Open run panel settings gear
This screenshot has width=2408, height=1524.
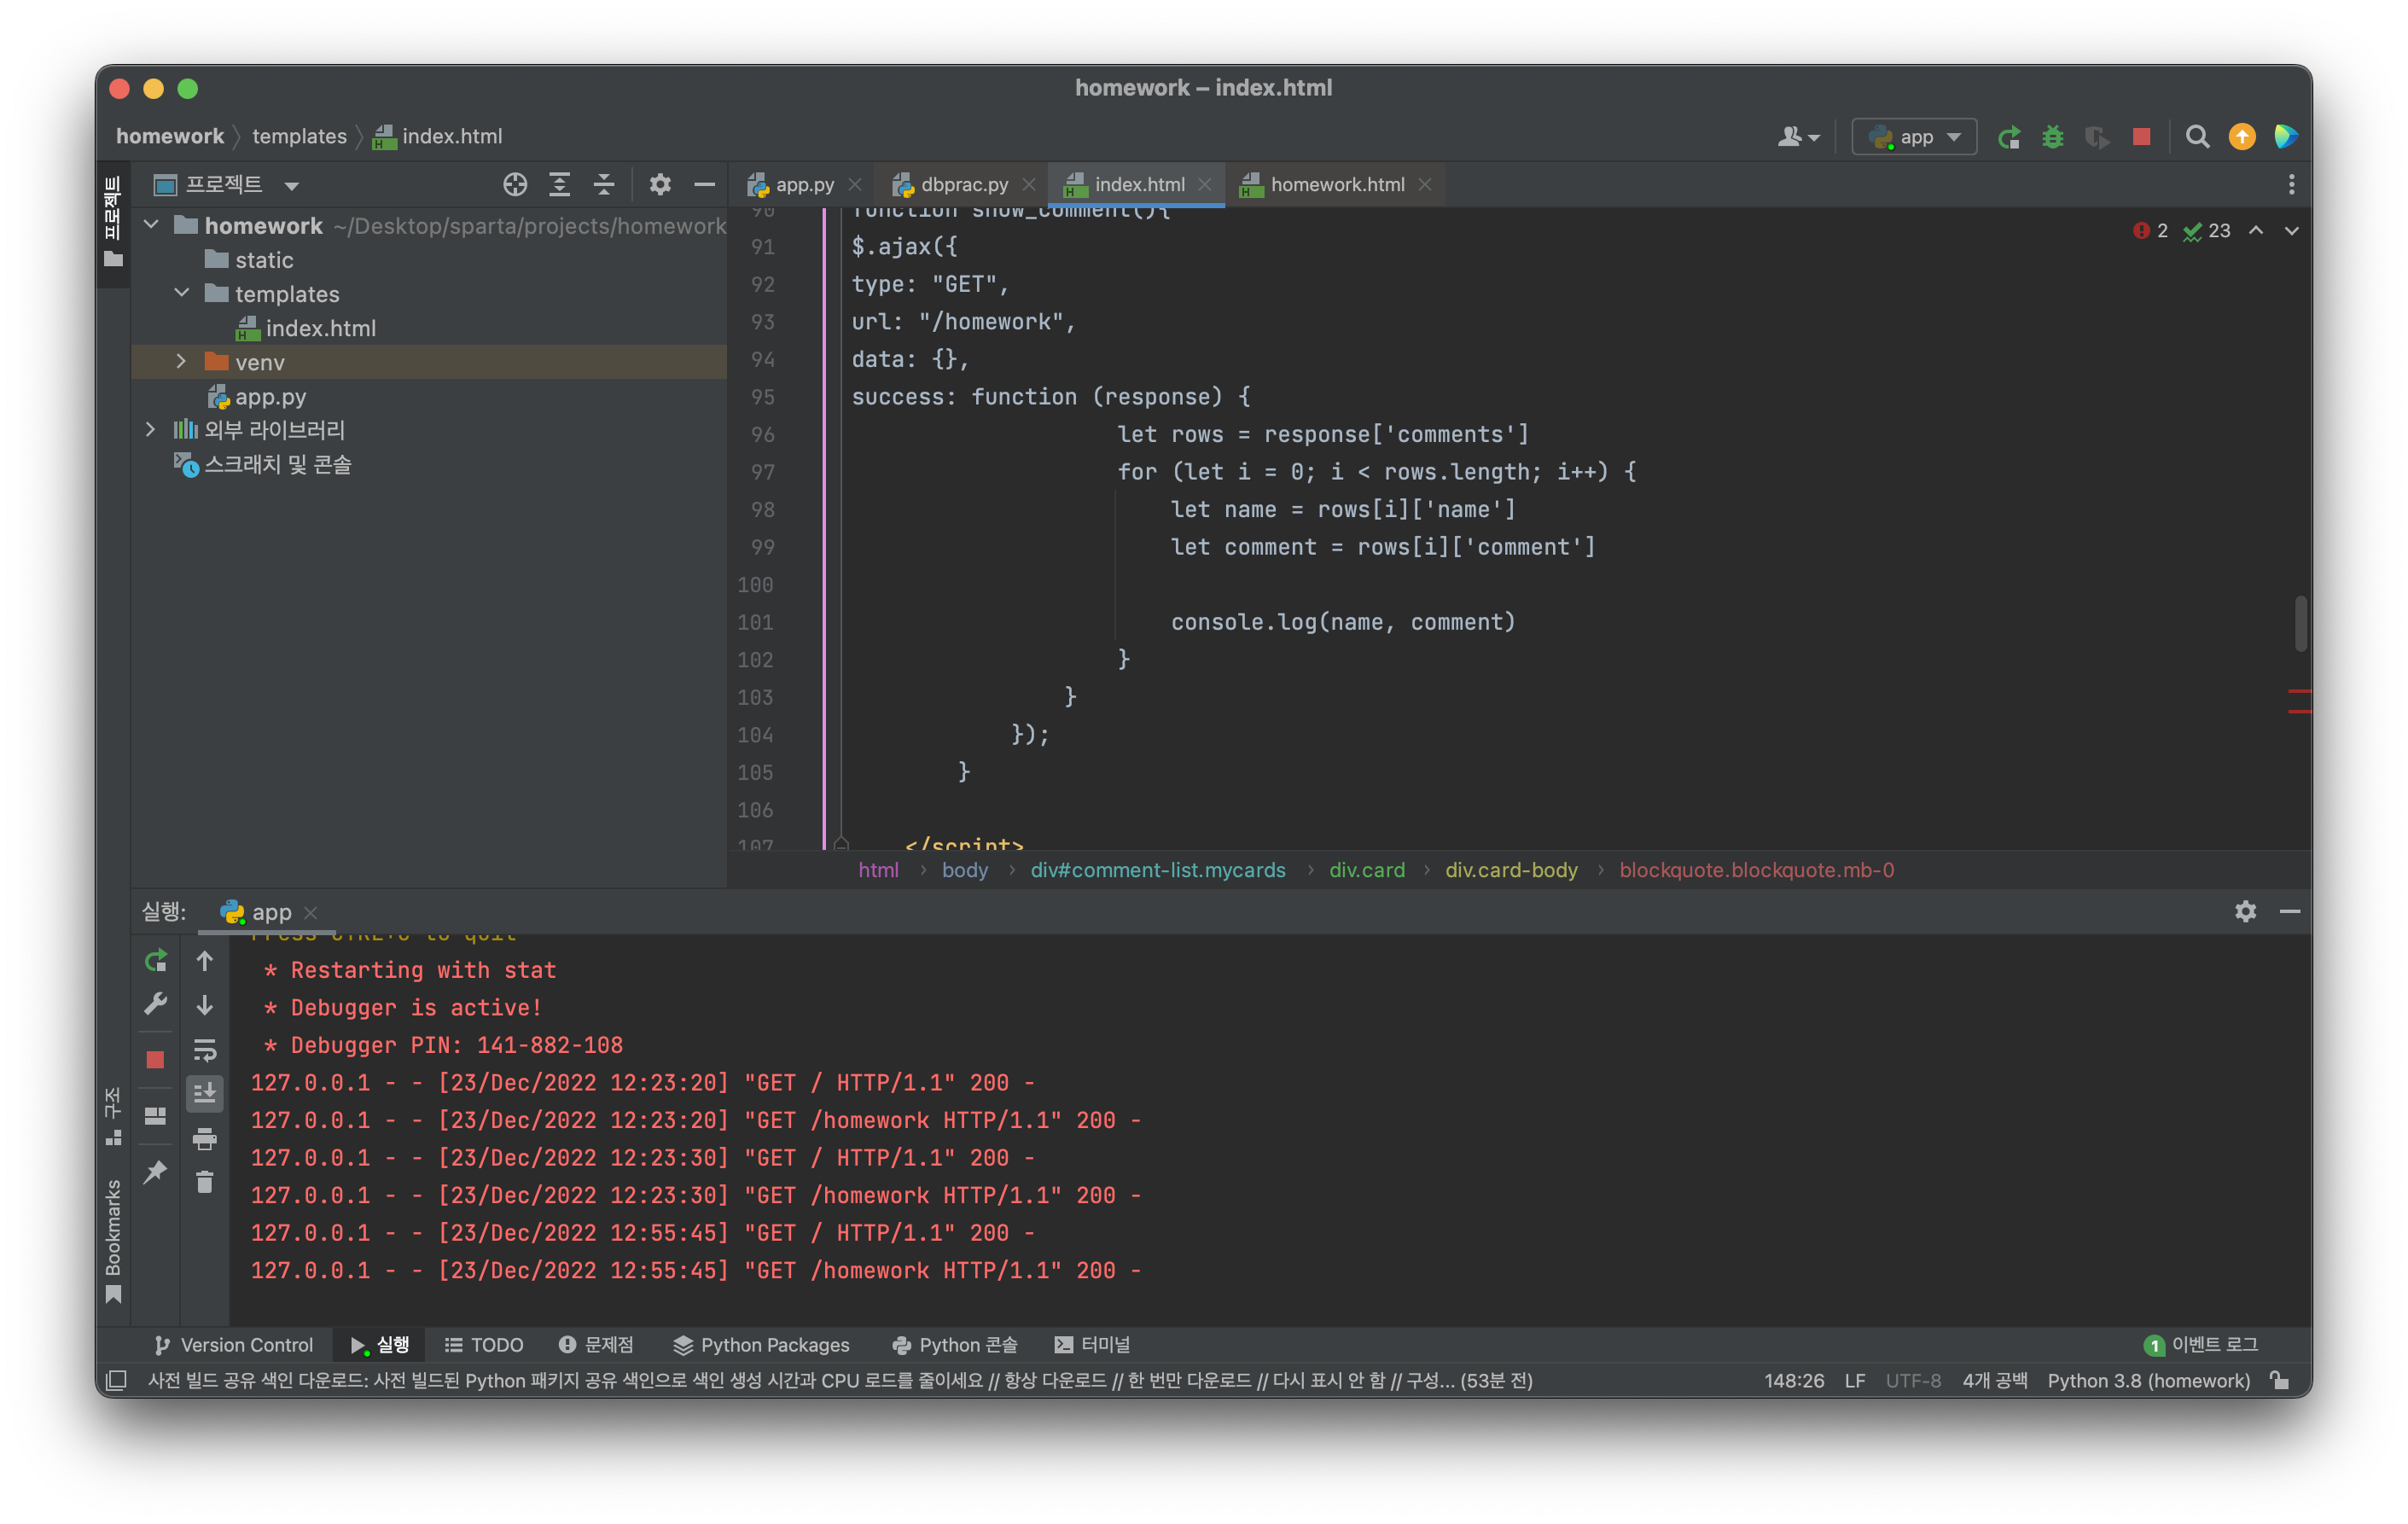coord(2245,911)
